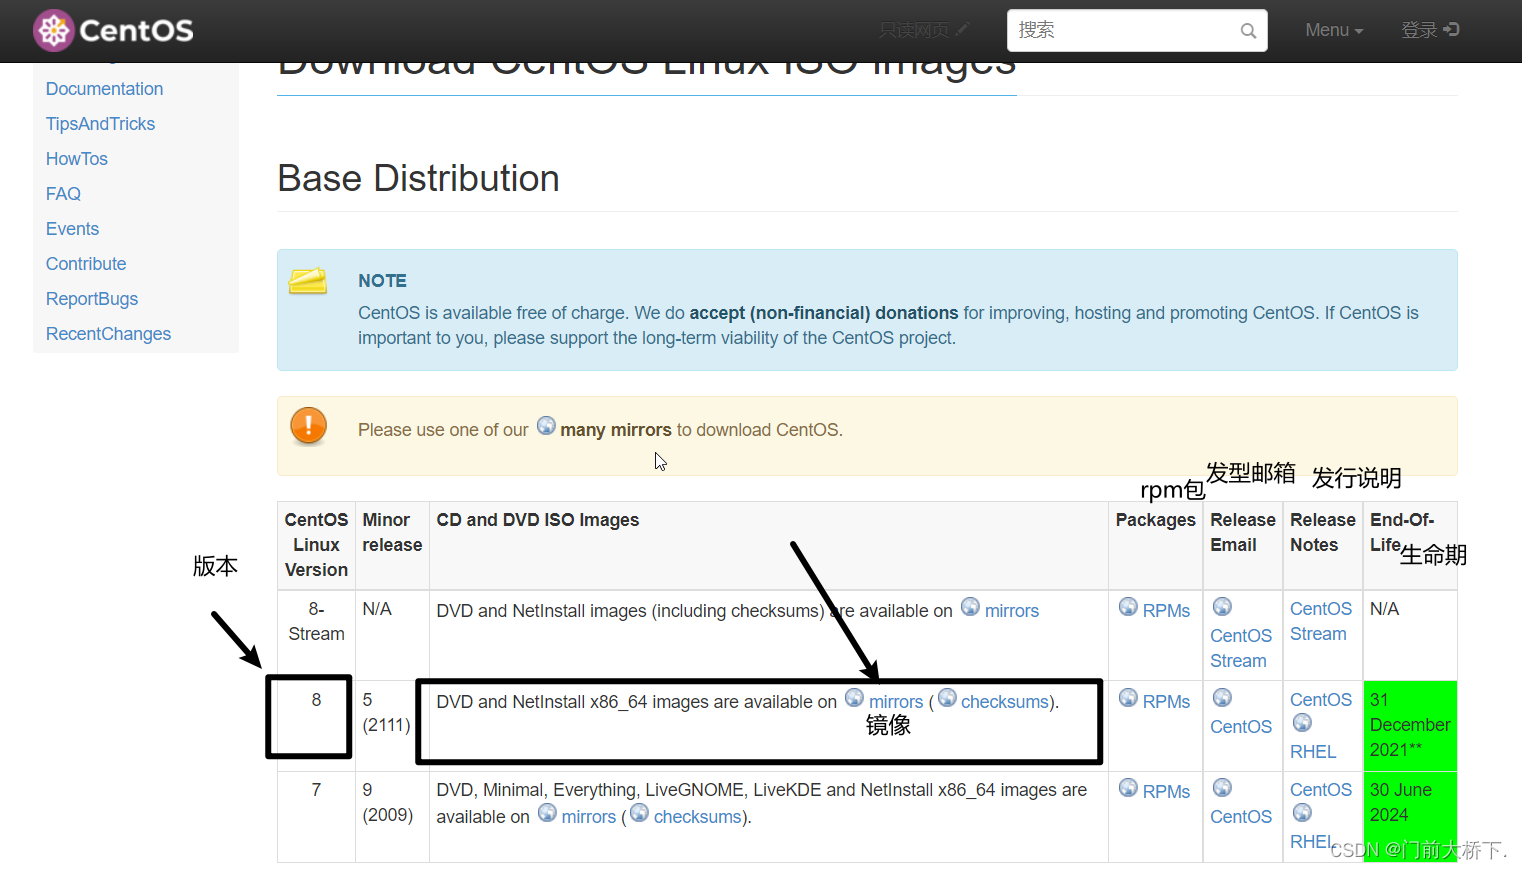Open checksums link in version 7 row
Image resolution: width=1522 pixels, height=869 pixels.
pyautogui.click(x=698, y=817)
